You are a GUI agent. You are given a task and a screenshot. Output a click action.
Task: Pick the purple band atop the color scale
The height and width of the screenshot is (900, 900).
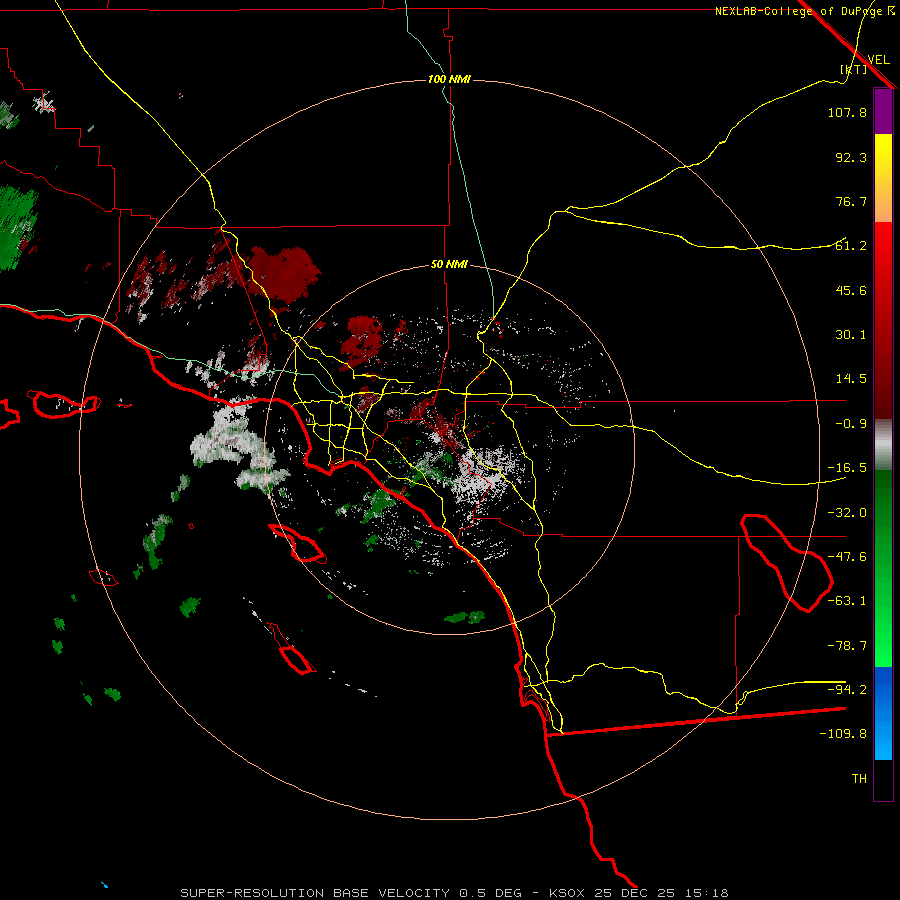883,111
